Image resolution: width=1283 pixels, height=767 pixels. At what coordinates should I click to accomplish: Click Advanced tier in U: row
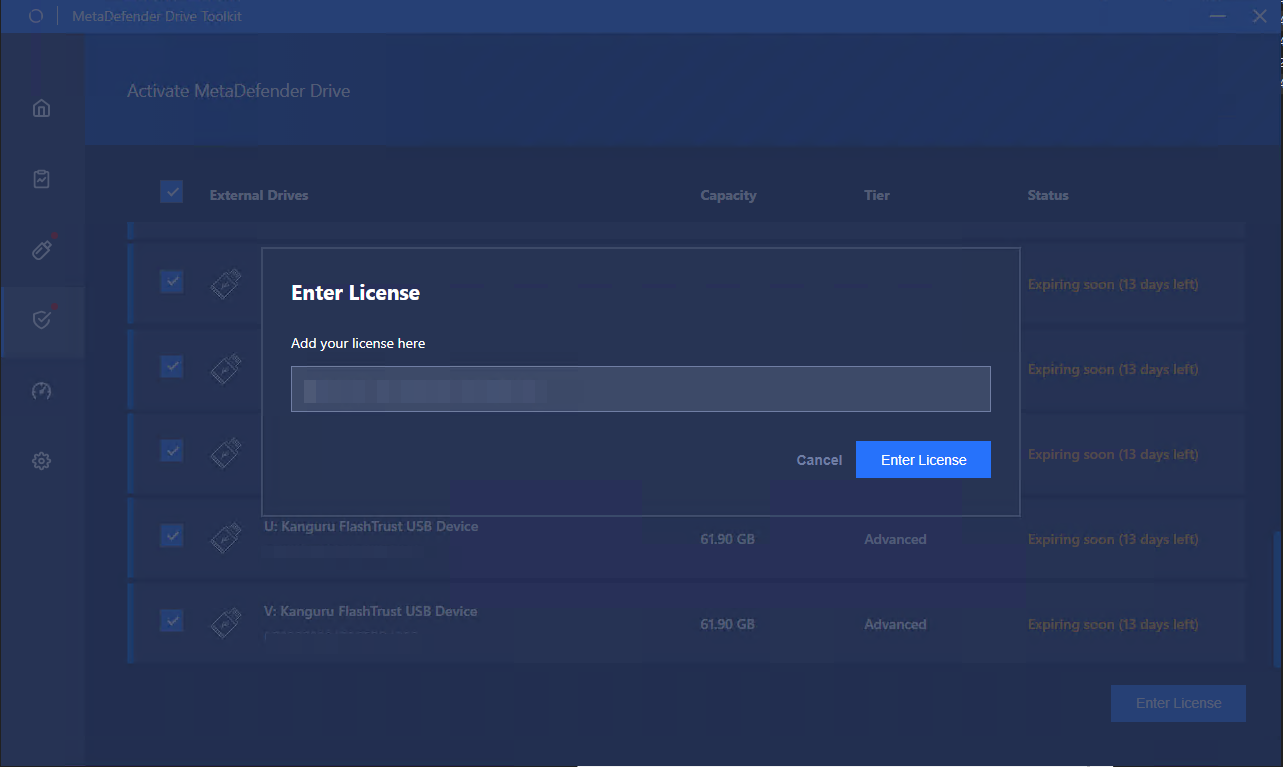(895, 539)
